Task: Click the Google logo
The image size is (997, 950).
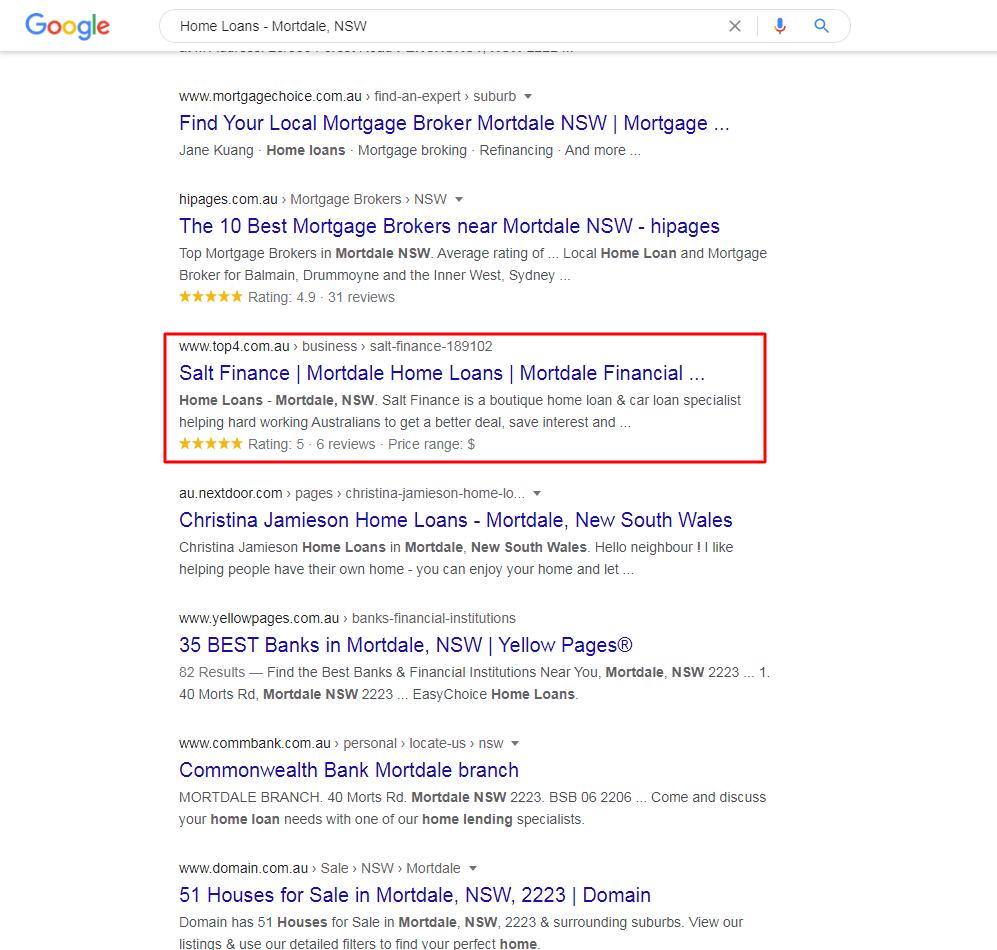Action: point(67,26)
